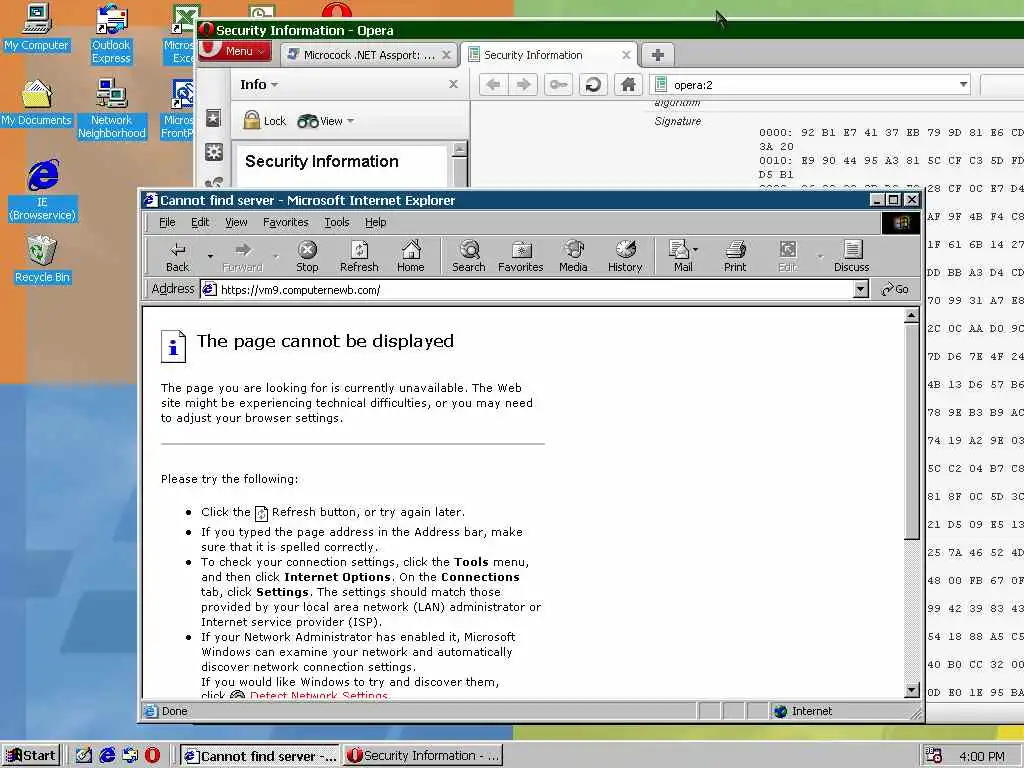Open the Opera Menu button
Image resolution: width=1024 pixels, height=768 pixels.
tap(233, 51)
